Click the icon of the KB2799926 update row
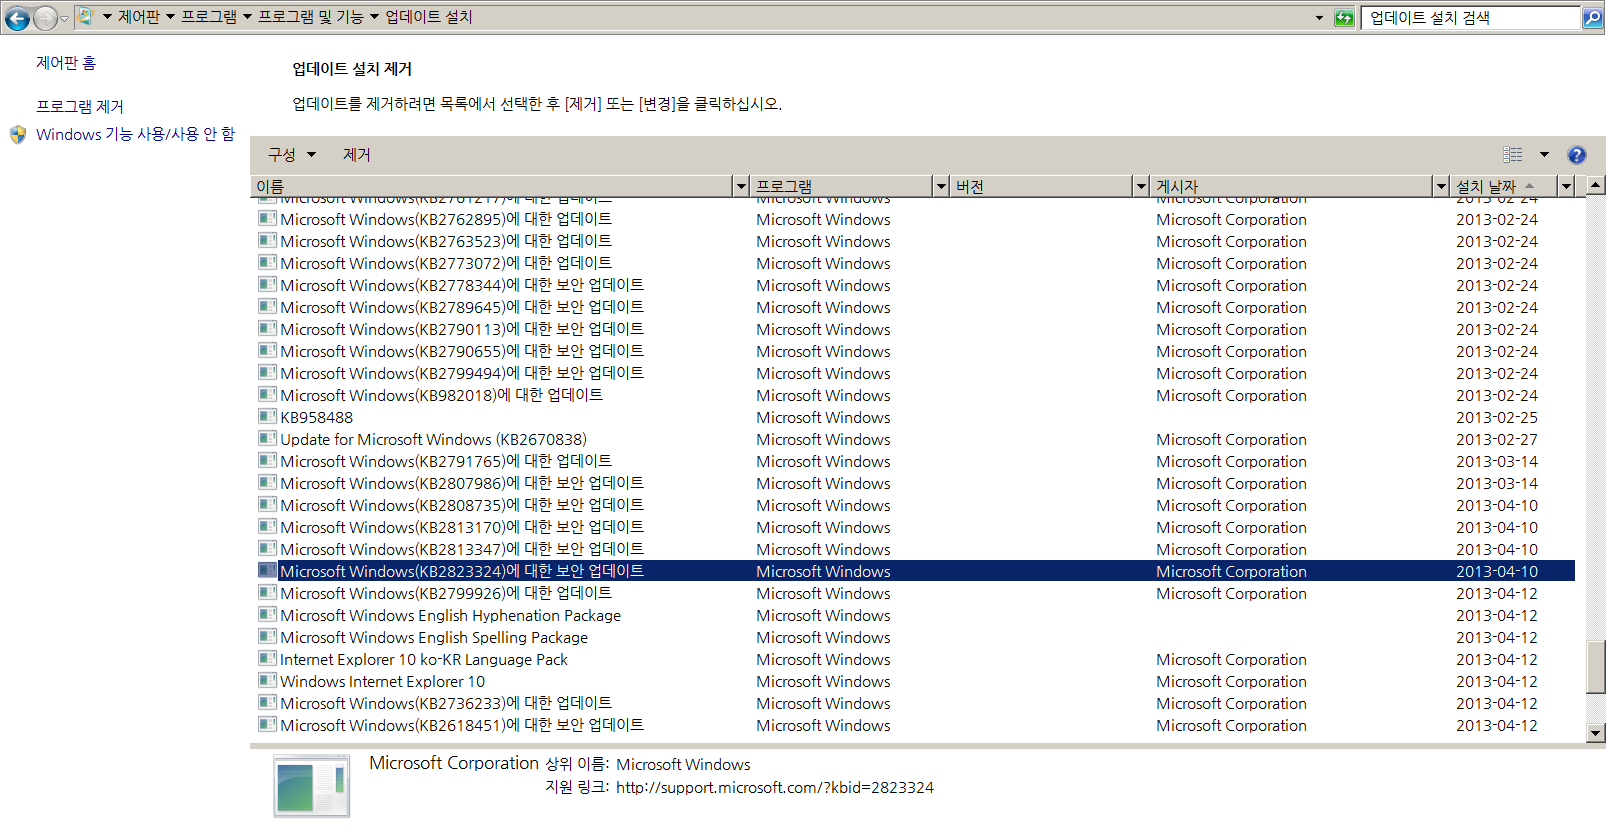 [x=267, y=593]
